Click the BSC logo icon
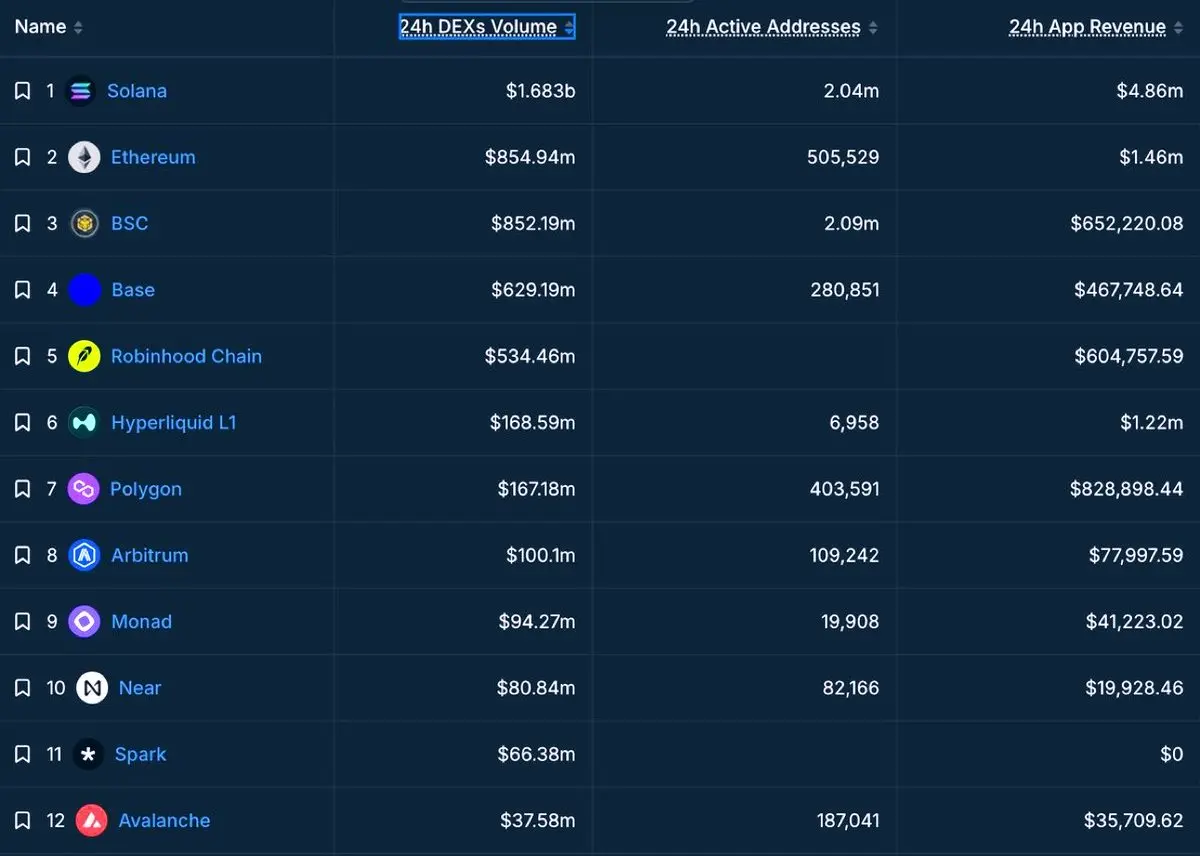Image resolution: width=1200 pixels, height=856 pixels. pyautogui.click(x=84, y=224)
